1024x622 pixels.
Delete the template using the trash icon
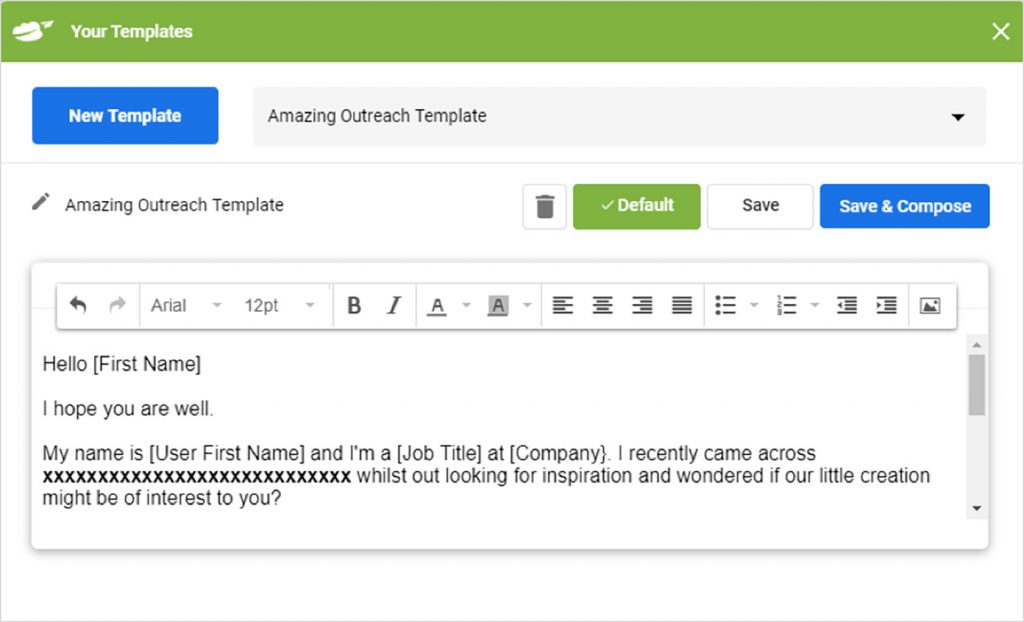tap(544, 206)
